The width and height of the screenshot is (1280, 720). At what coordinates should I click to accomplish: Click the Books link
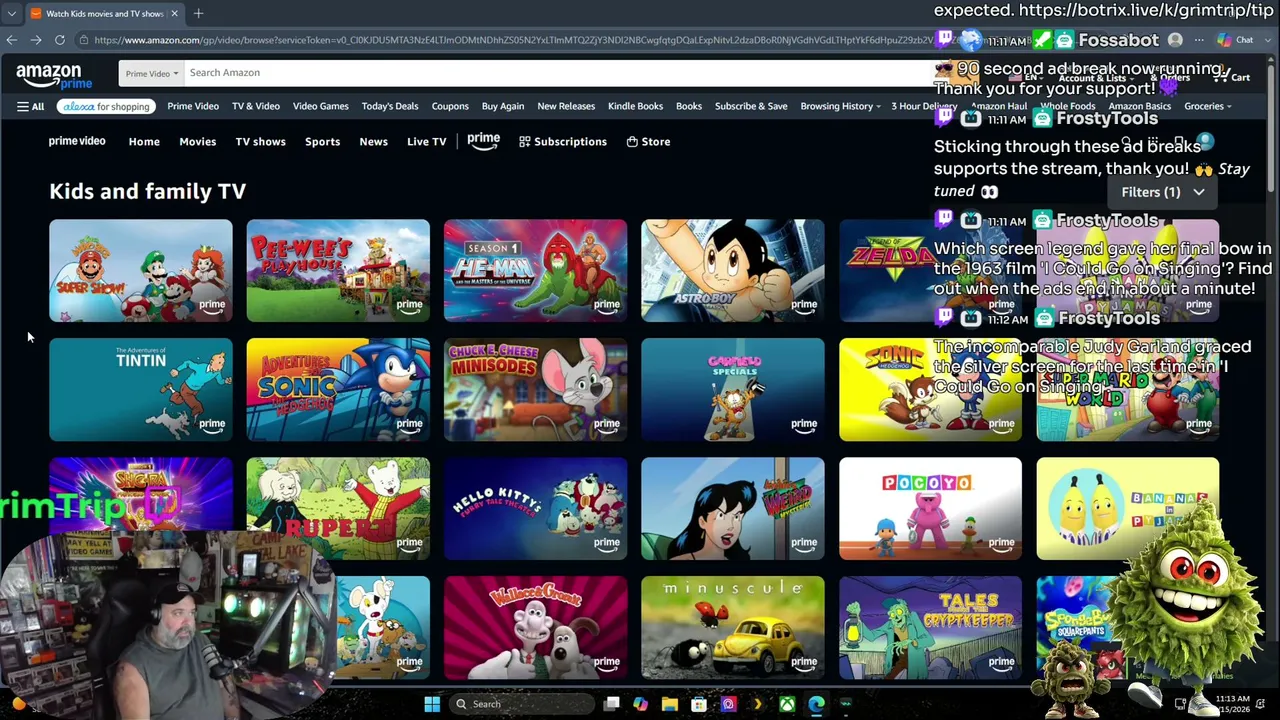click(x=689, y=106)
